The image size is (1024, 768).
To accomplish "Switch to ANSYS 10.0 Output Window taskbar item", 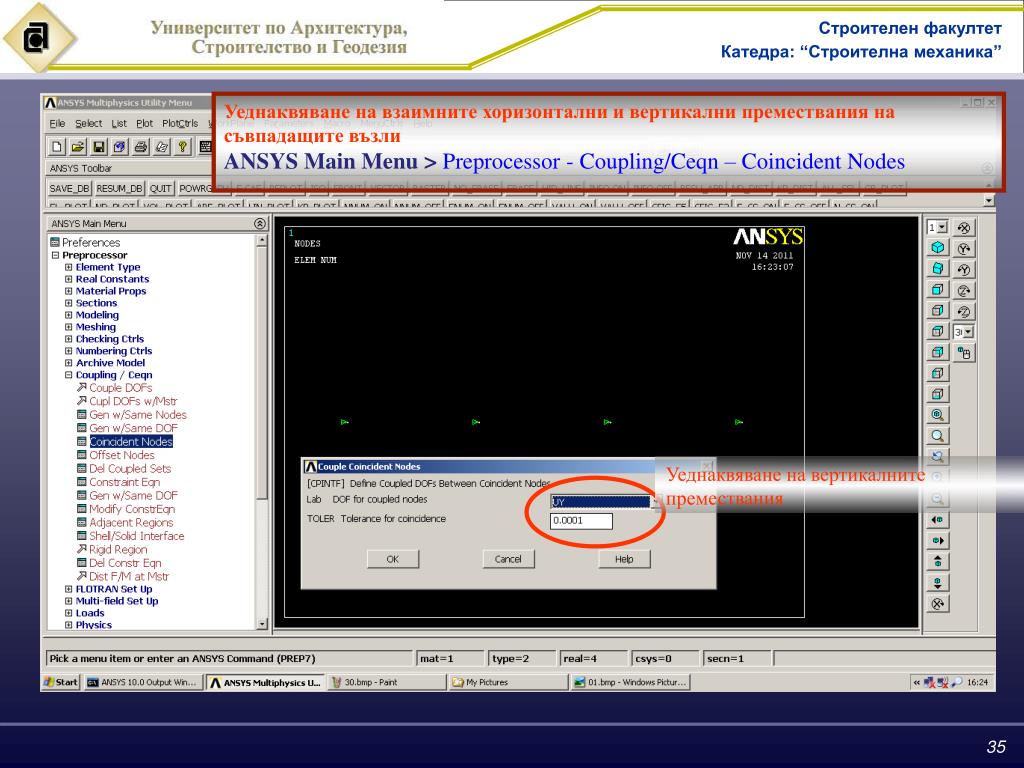I will pyautogui.click(x=143, y=682).
